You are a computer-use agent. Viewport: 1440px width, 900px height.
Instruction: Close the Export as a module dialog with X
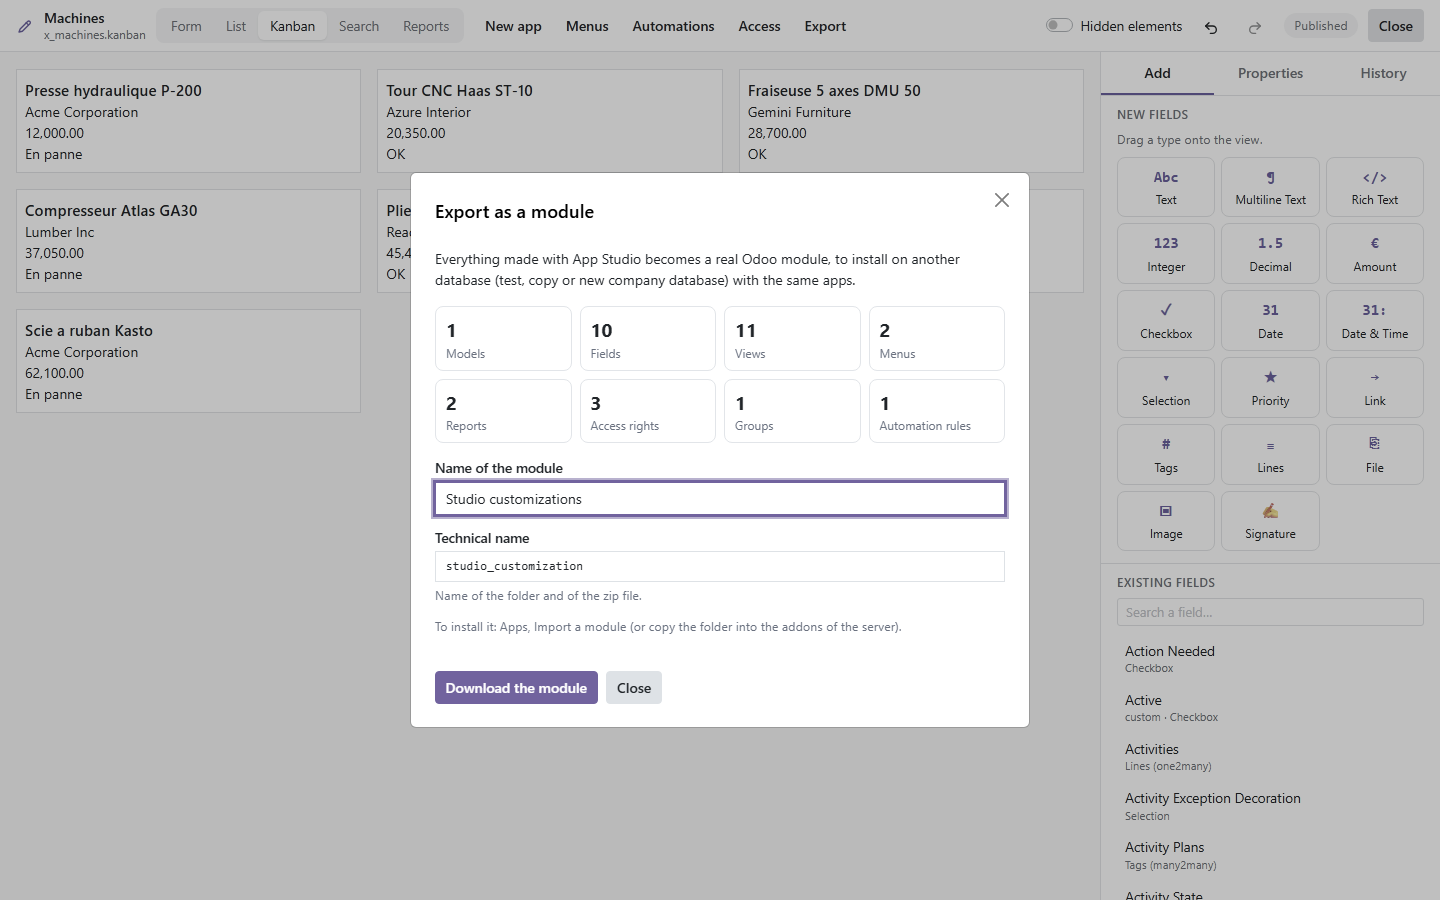[1002, 200]
